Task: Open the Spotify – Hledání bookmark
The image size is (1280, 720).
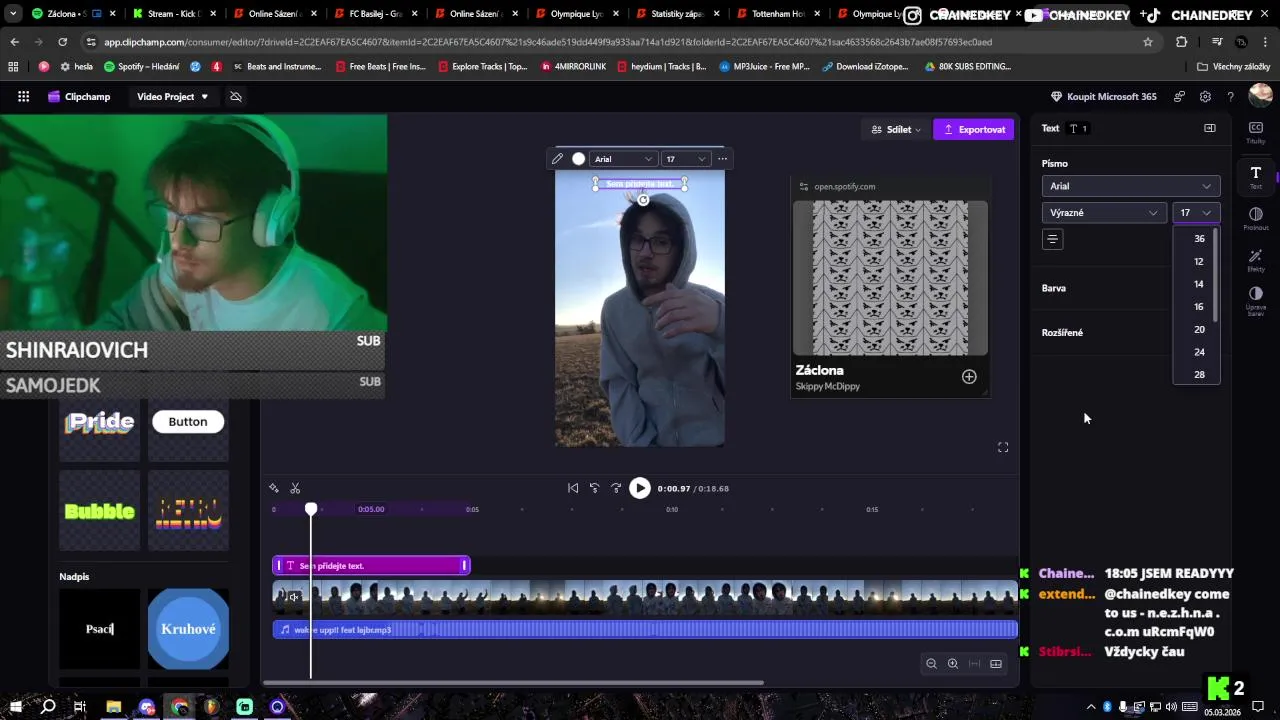Action: (142, 66)
